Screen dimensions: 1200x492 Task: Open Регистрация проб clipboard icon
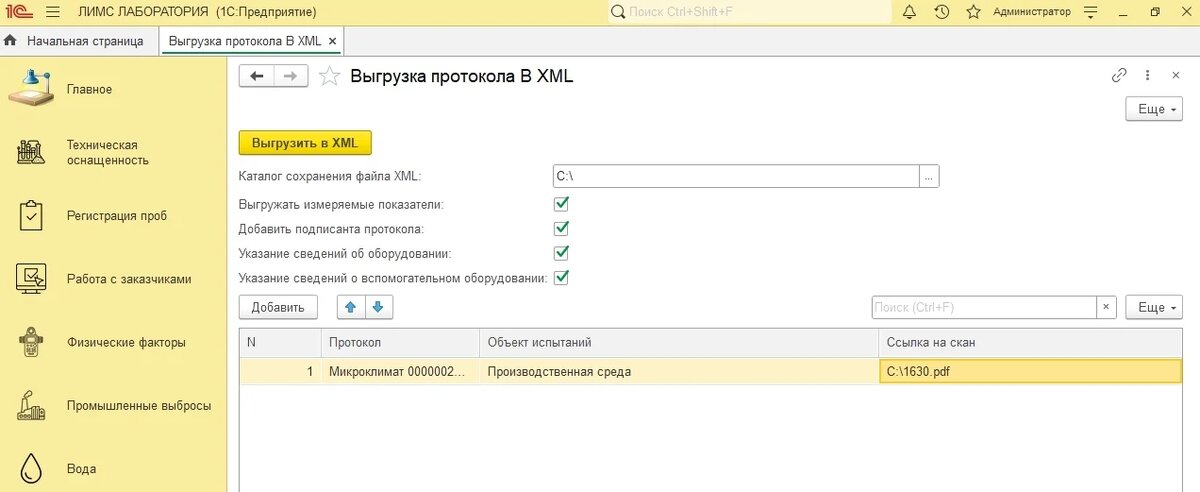coord(32,215)
